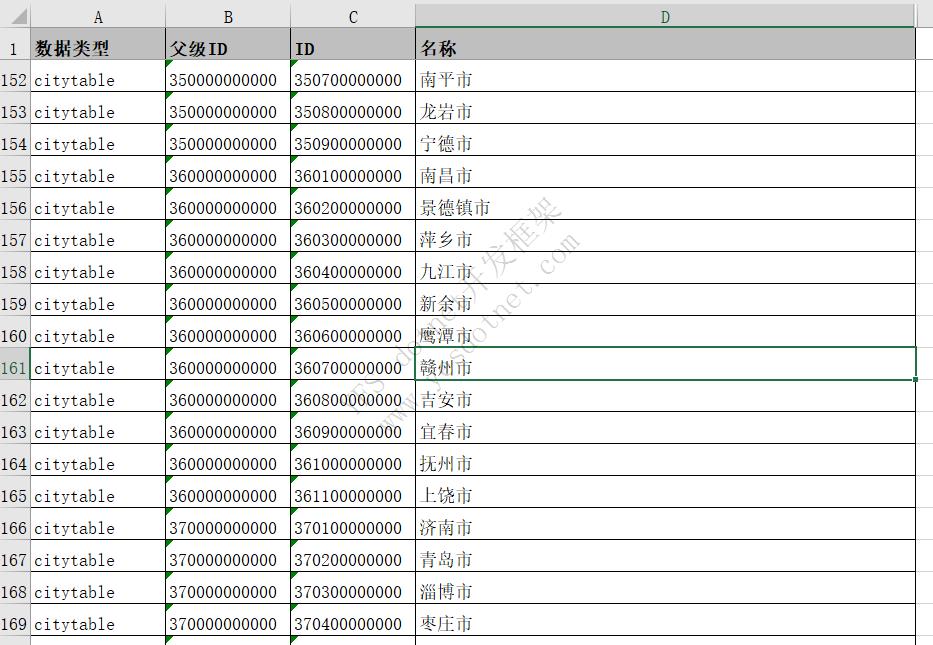Select entire row 169 via row number
The width and height of the screenshot is (933, 645).
click(13, 623)
